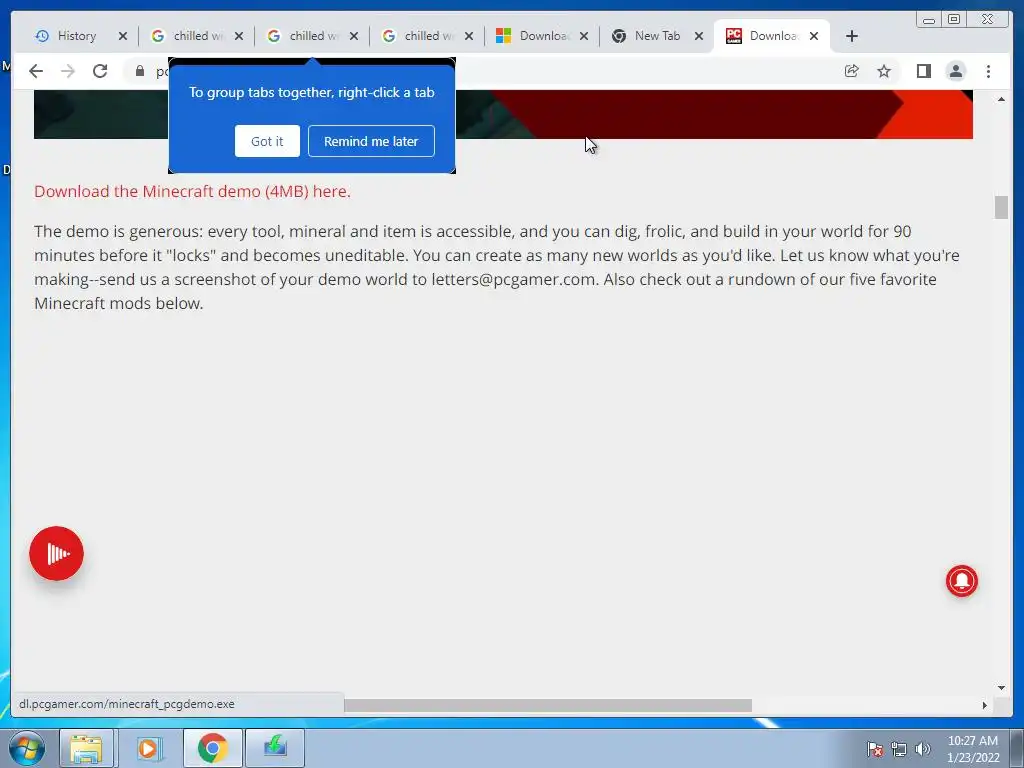Click the page banner image
Image resolution: width=1024 pixels, height=768 pixels.
click(503, 114)
